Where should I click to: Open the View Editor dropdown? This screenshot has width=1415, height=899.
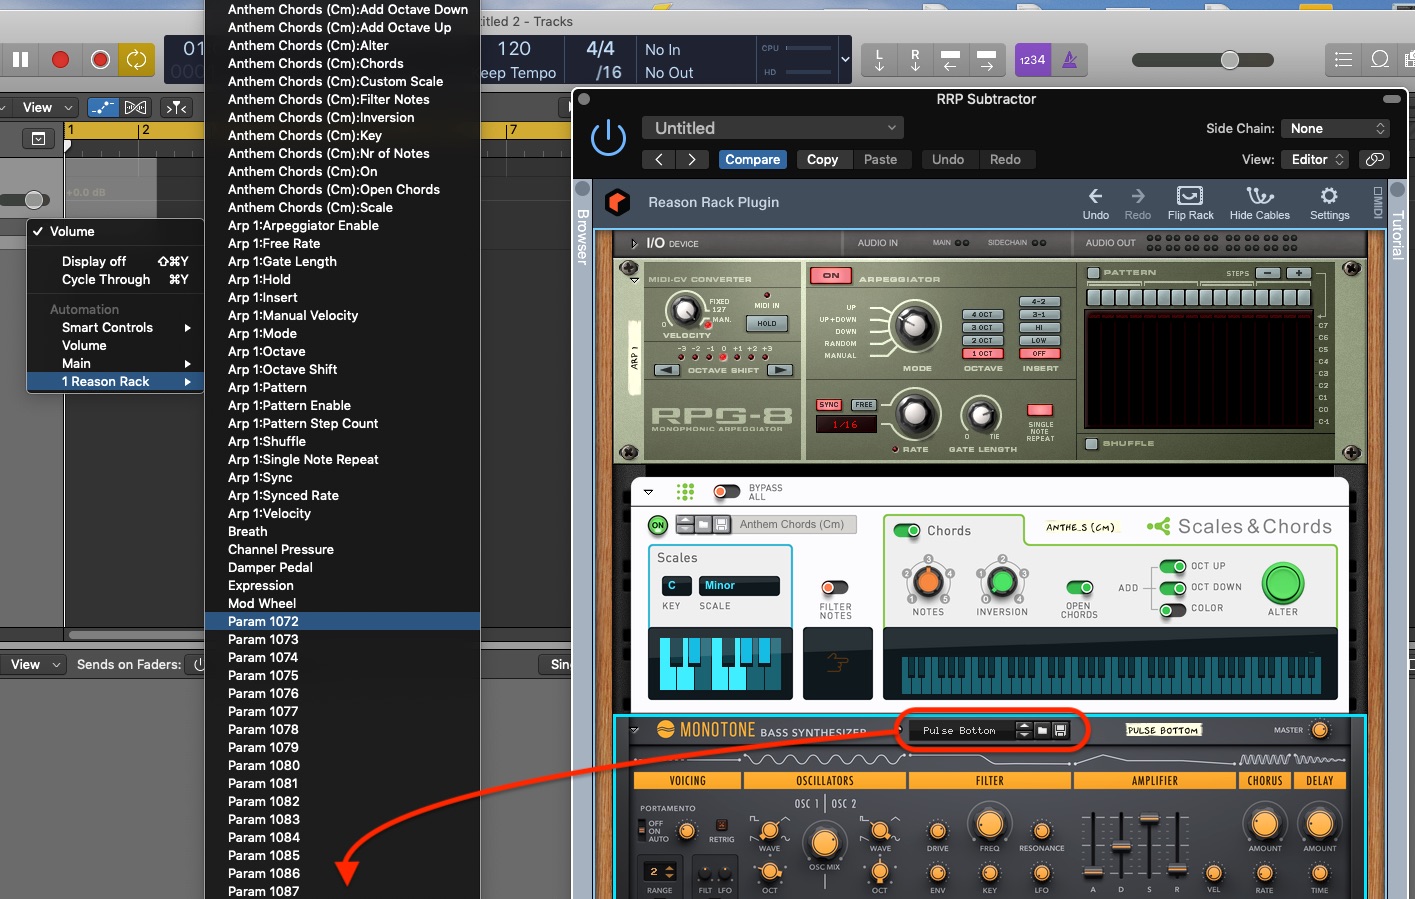click(1315, 159)
